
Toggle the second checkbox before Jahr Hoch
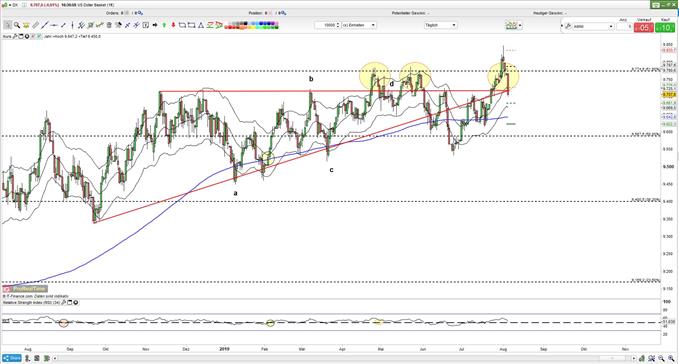pos(39,36)
